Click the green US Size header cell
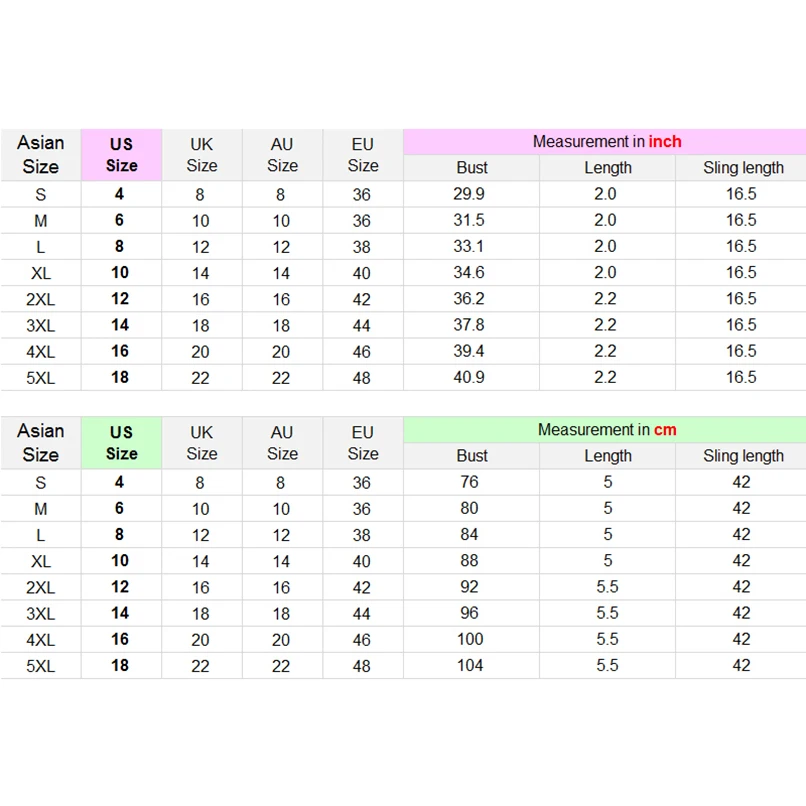 (x=121, y=443)
